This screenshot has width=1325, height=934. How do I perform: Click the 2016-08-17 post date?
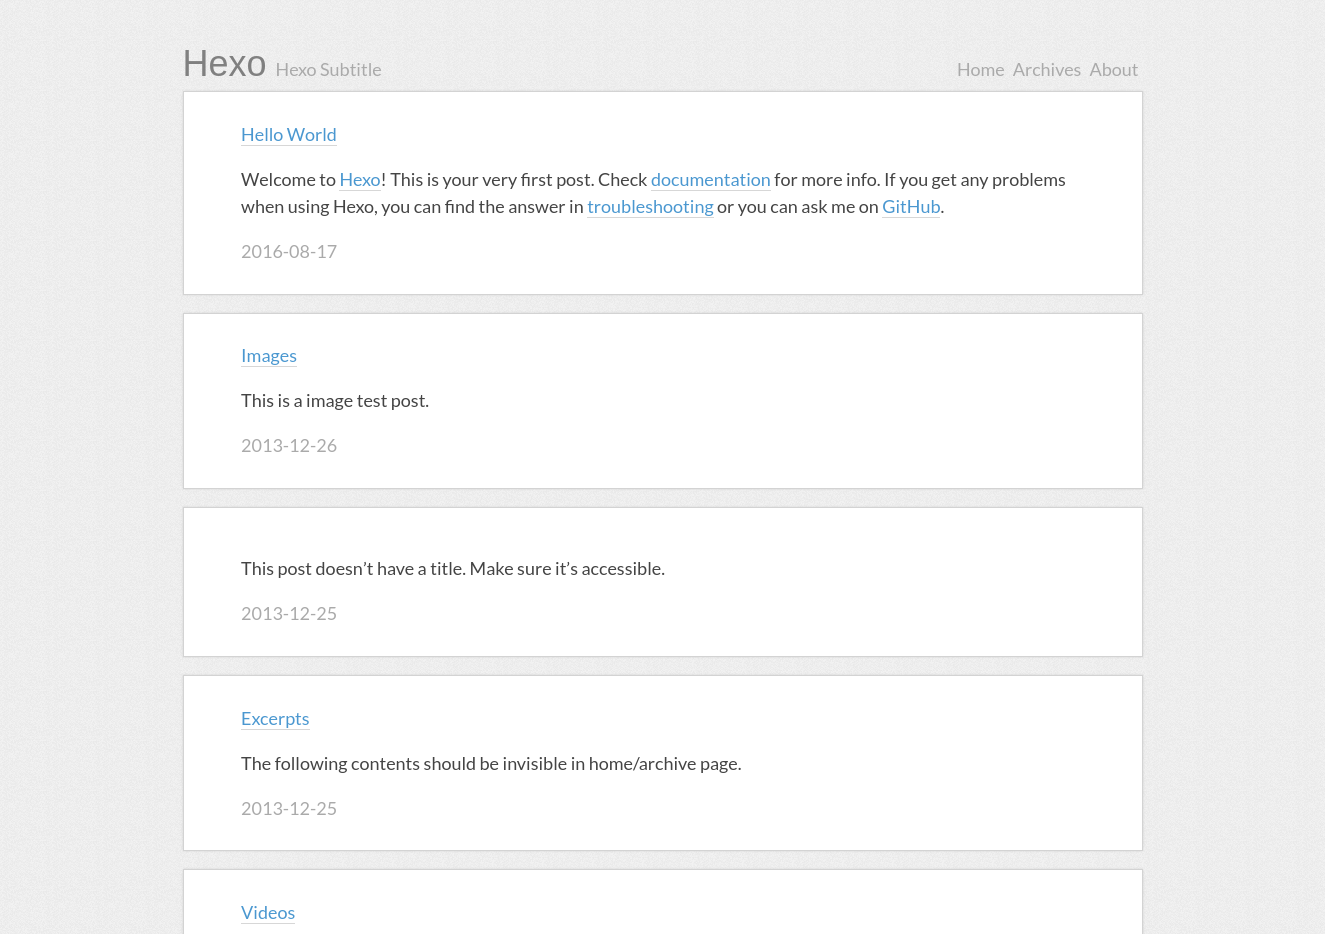289,252
